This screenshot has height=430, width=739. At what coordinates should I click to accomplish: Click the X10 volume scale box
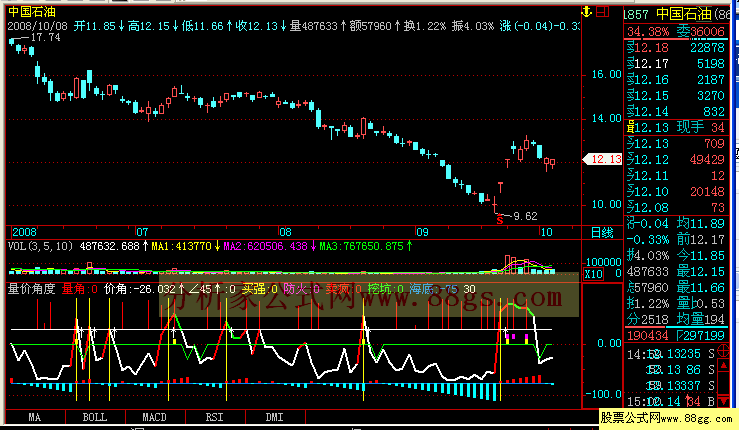pyautogui.click(x=593, y=274)
